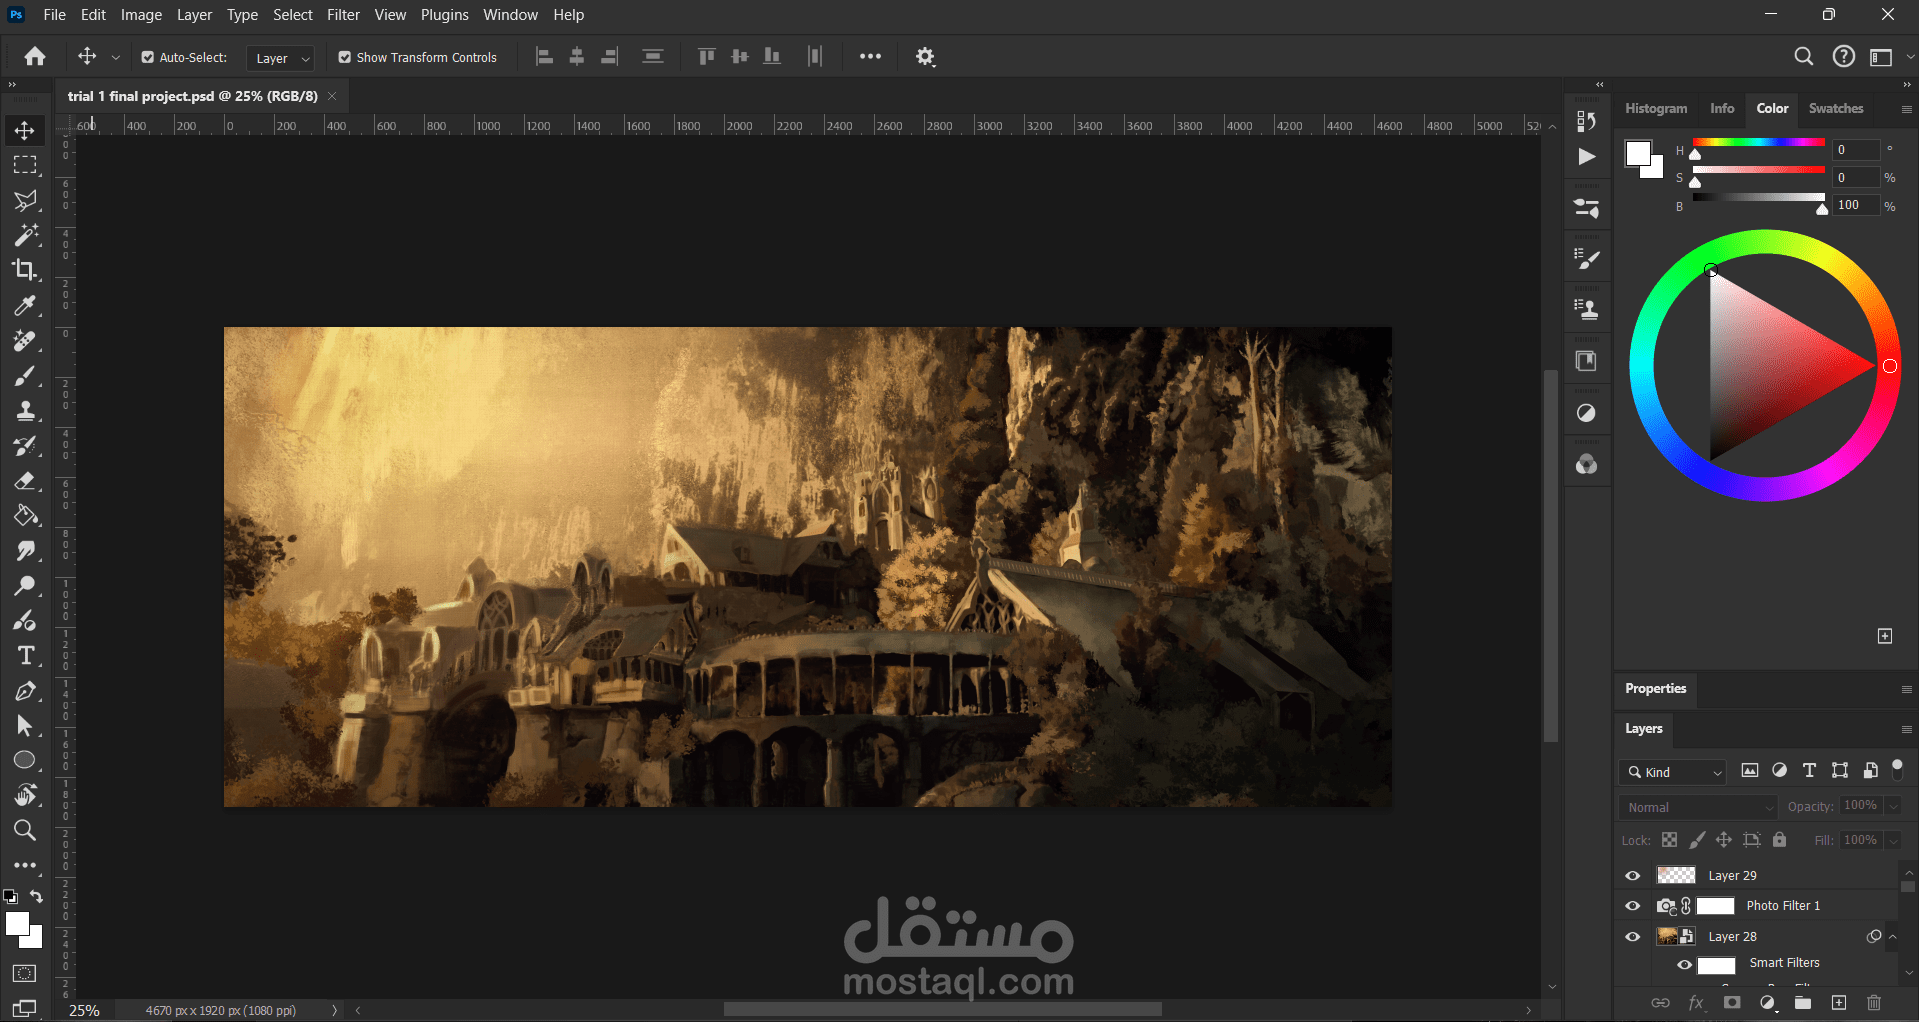Select the Move tool
The width and height of the screenshot is (1919, 1022).
click(x=25, y=130)
